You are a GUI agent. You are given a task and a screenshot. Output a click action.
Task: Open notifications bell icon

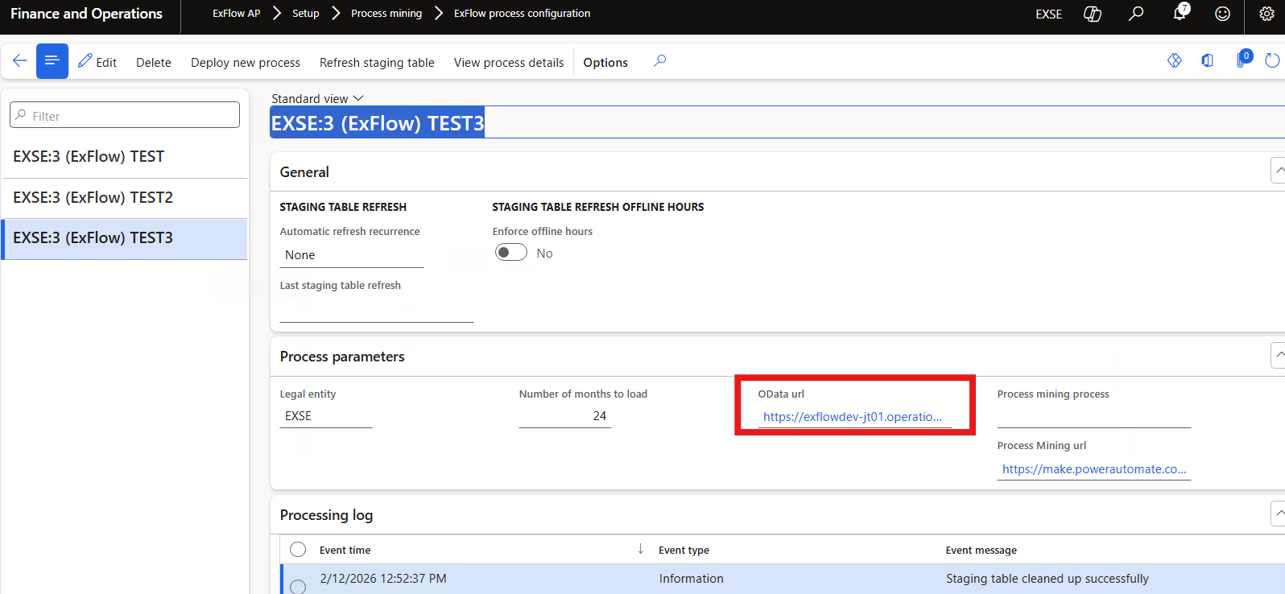[1180, 13]
